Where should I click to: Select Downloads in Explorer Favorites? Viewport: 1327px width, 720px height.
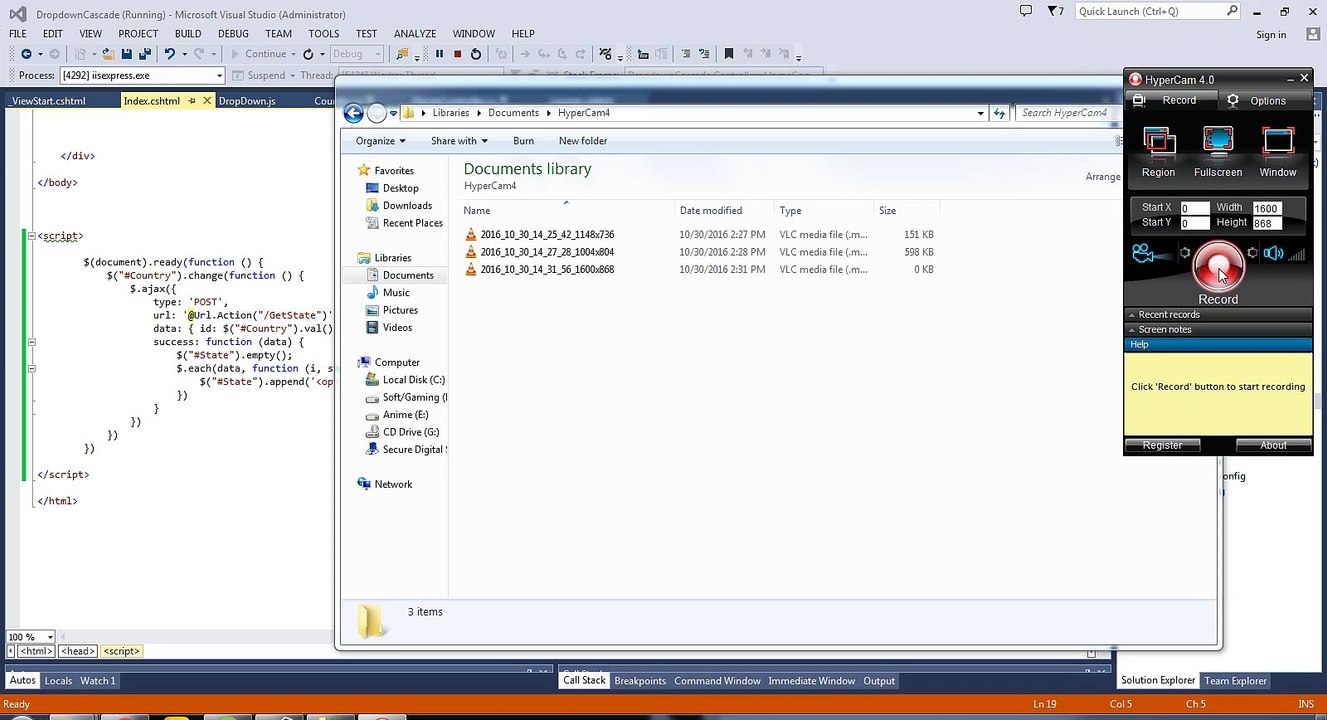click(407, 205)
